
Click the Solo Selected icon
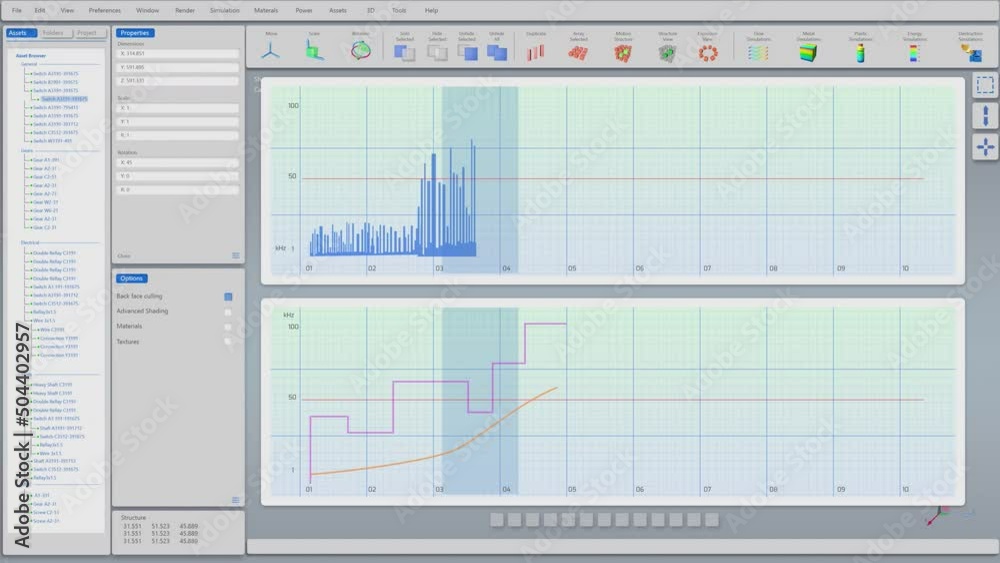405,52
